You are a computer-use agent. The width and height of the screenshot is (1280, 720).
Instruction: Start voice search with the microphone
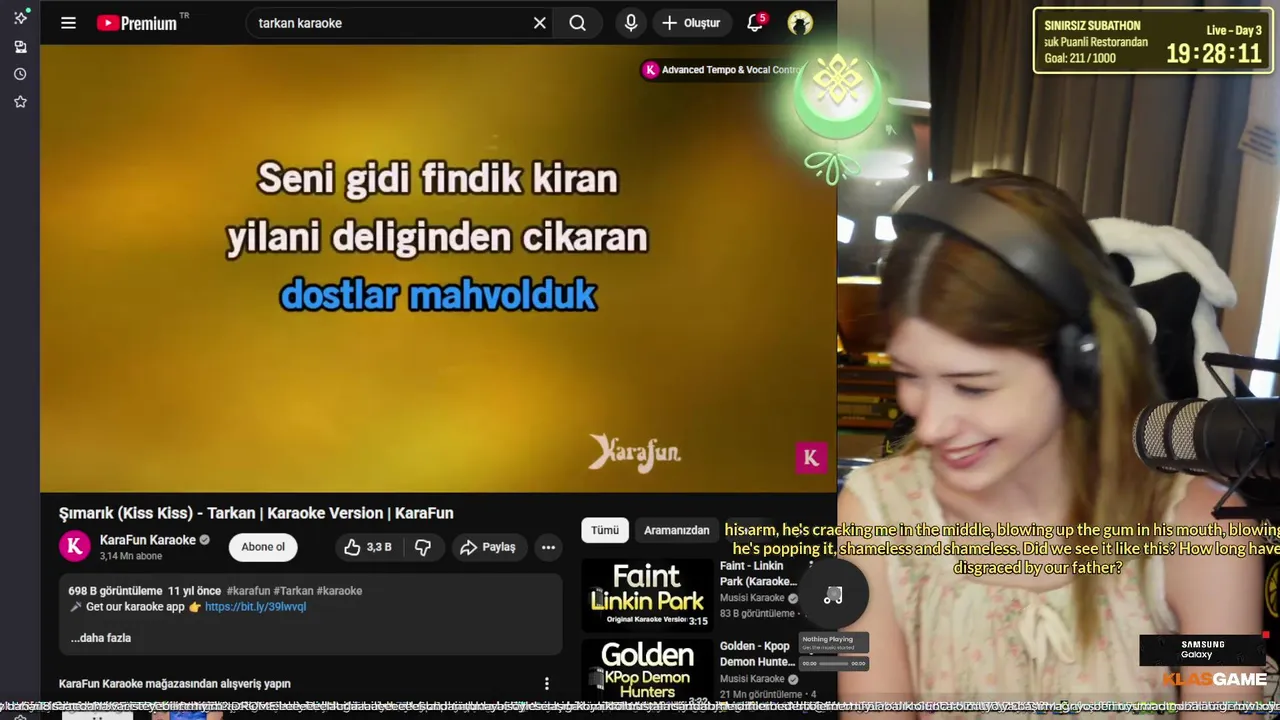(x=630, y=23)
